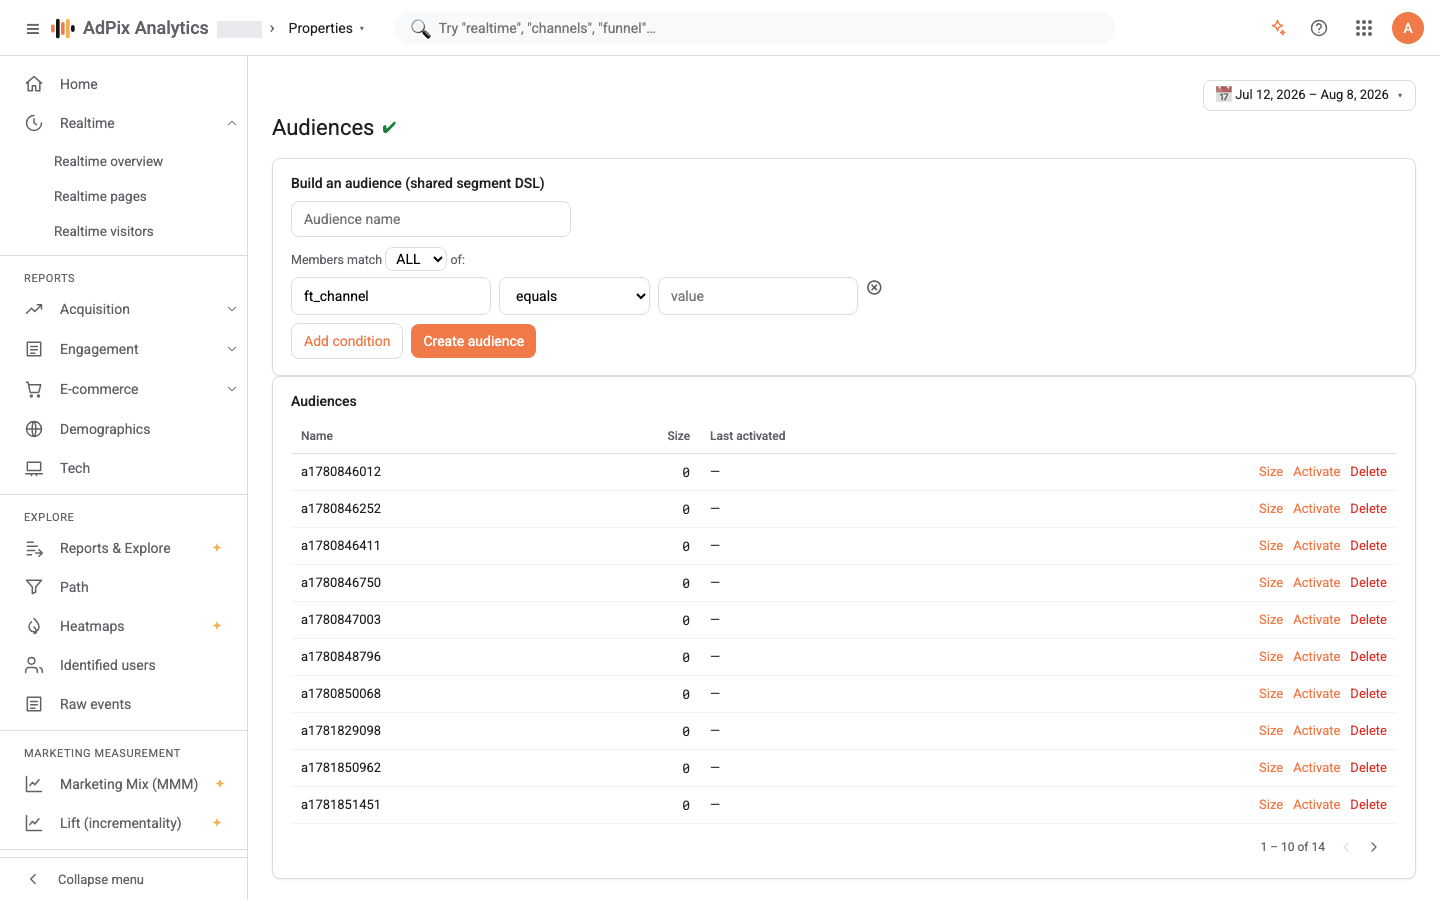Open Realtime visitors item
Viewport: 1440px width, 900px height.
pos(104,231)
